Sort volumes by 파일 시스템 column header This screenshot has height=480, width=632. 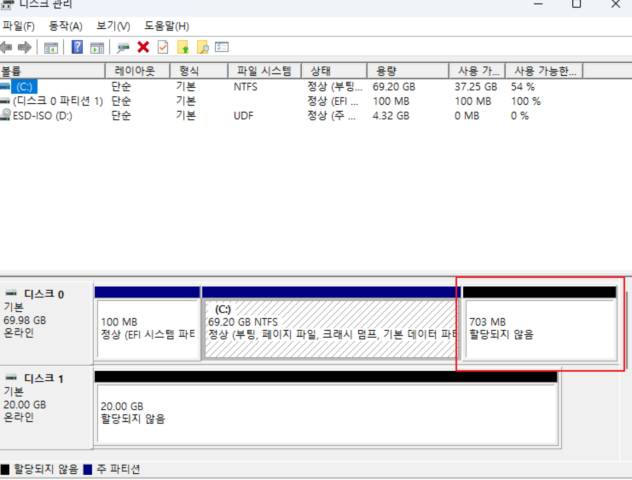coord(263,71)
